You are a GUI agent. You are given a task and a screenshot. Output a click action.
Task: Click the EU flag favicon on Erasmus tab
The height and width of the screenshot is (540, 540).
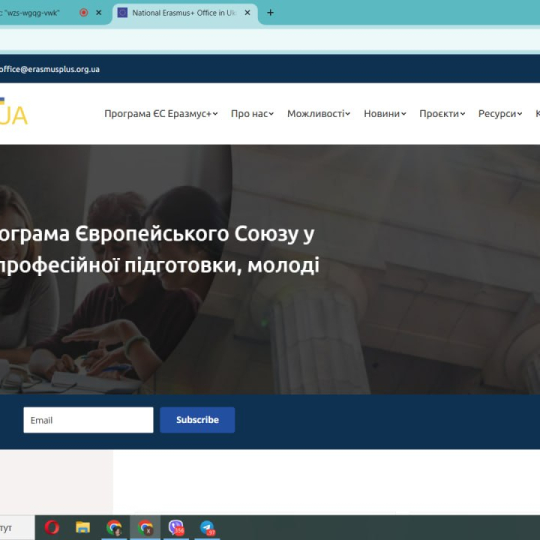pos(122,13)
